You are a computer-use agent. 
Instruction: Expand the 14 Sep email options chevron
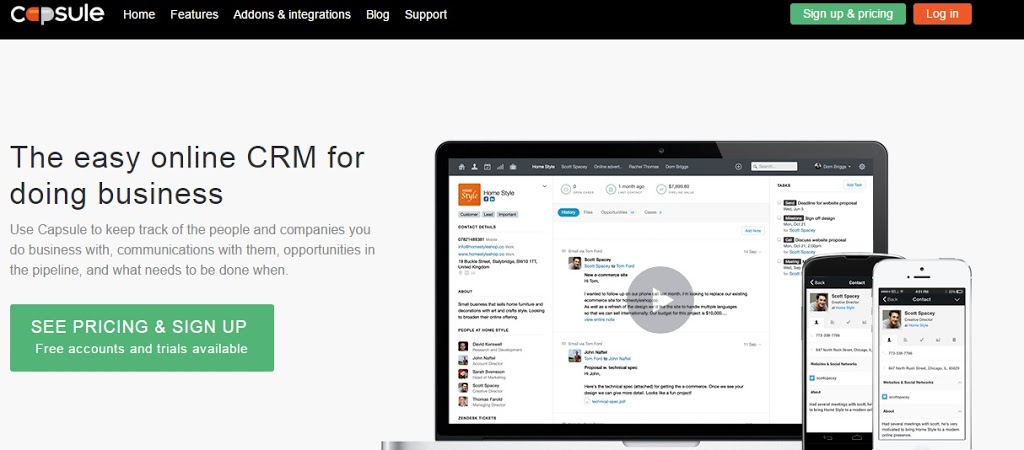[x=760, y=251]
